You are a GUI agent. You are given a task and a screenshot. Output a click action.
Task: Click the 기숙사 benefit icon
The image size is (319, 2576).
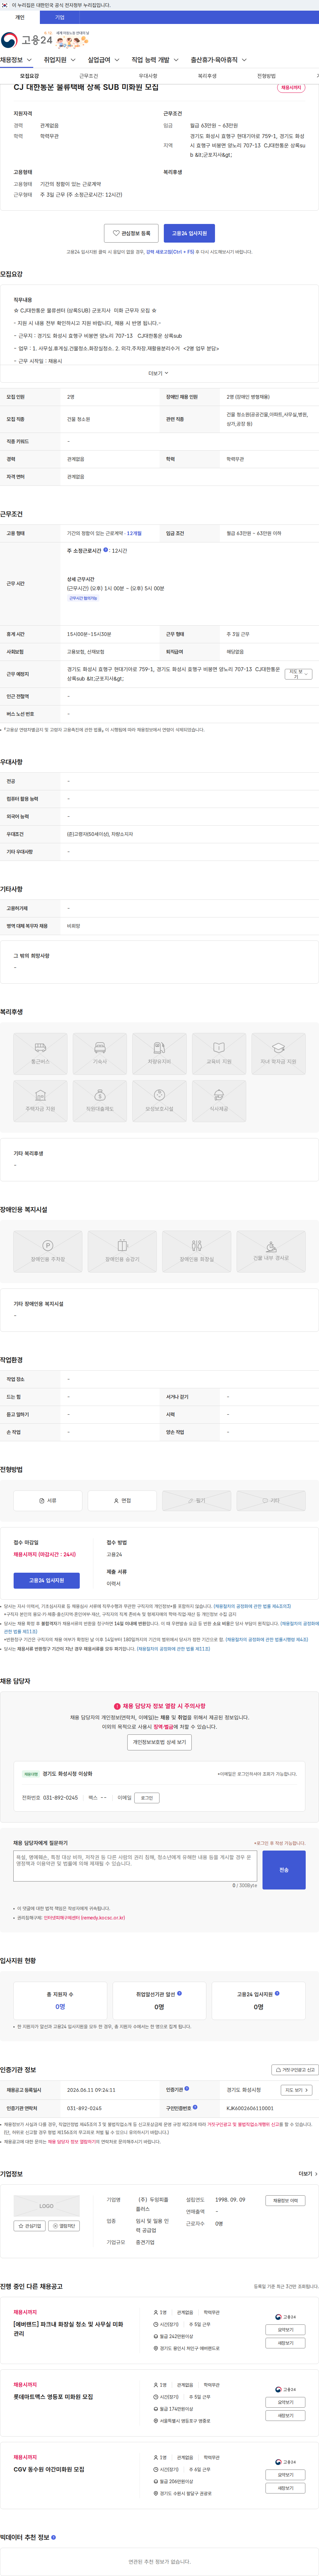point(100,1054)
